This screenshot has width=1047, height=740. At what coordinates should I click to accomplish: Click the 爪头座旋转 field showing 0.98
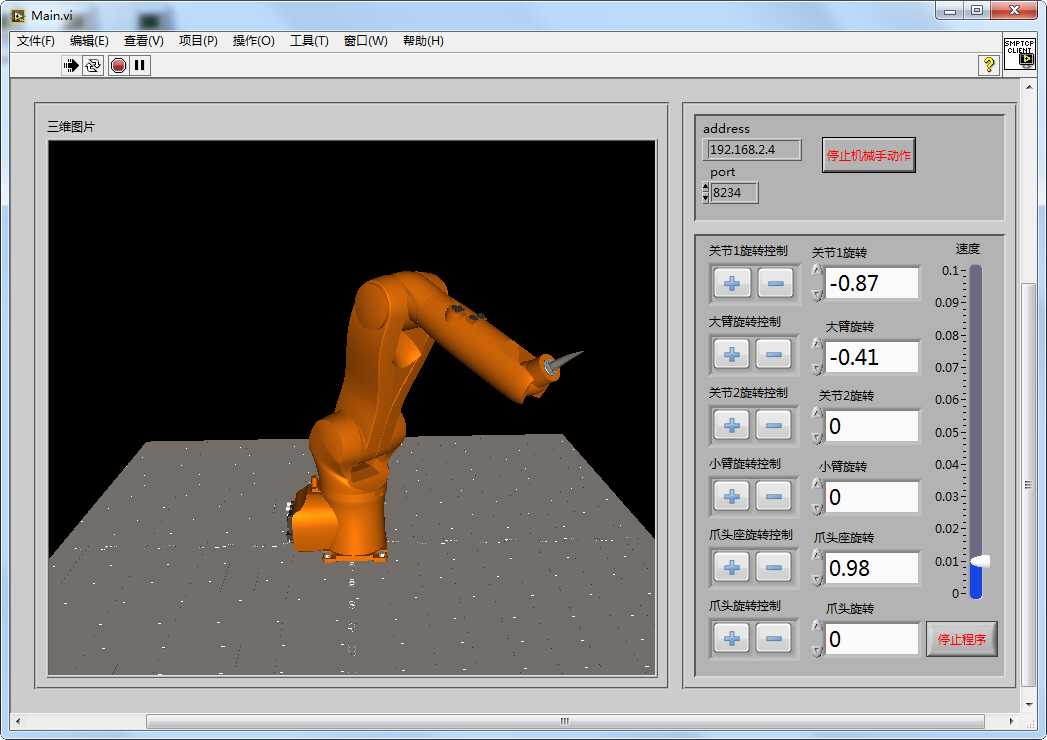(x=872, y=568)
